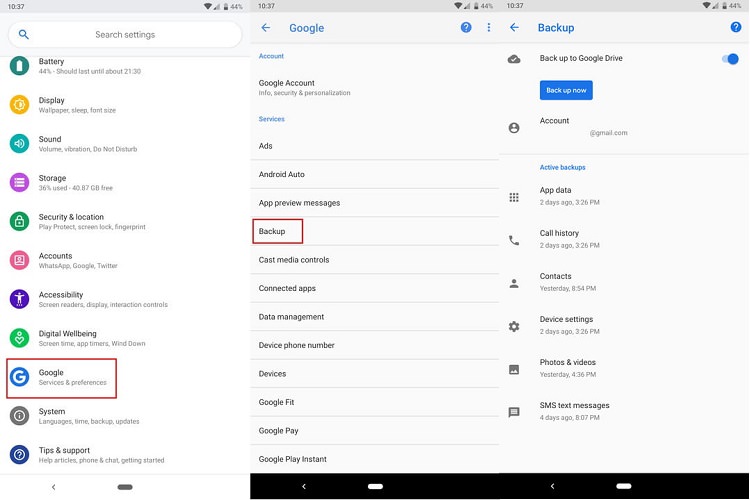This screenshot has height=500, width=750.
Task: Open App data backup details
Action: click(624, 196)
